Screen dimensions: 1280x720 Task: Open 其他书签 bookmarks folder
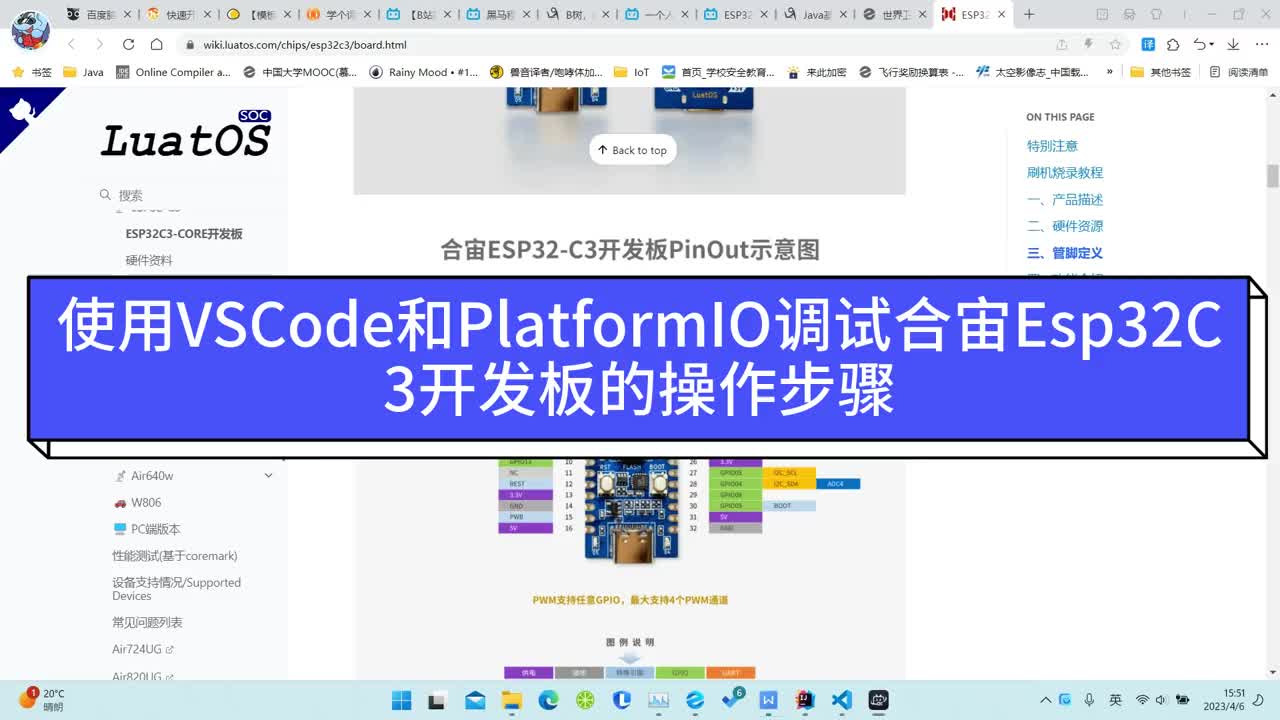pyautogui.click(x=1160, y=72)
